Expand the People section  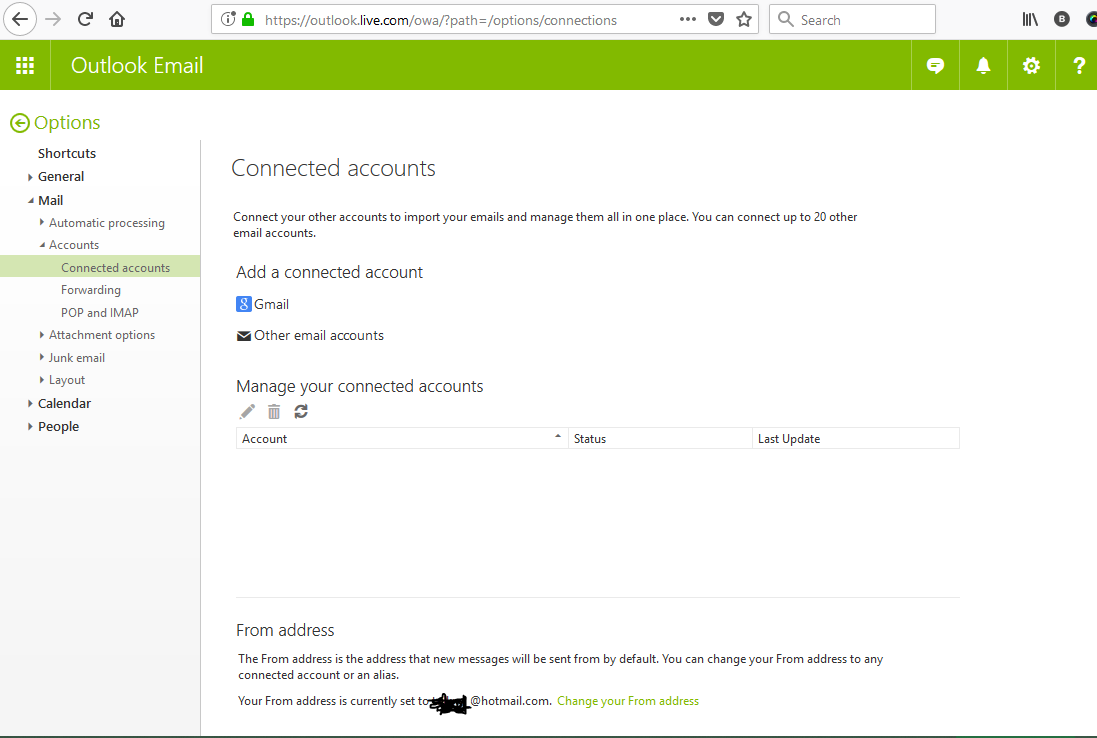click(30, 427)
